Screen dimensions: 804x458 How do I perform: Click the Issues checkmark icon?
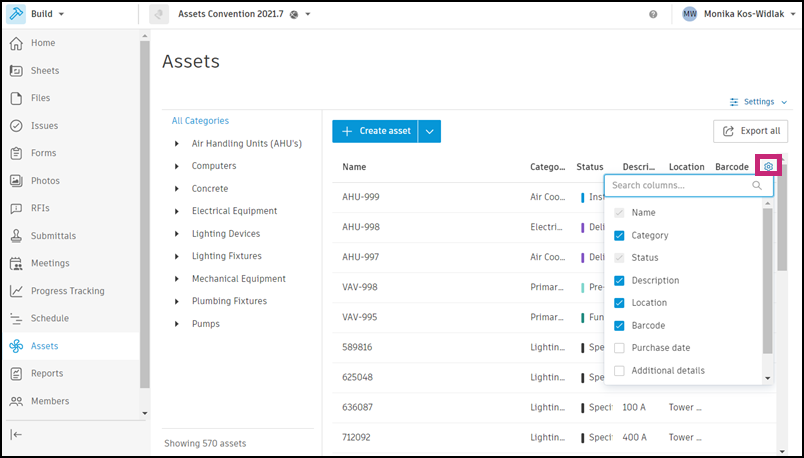(16, 126)
